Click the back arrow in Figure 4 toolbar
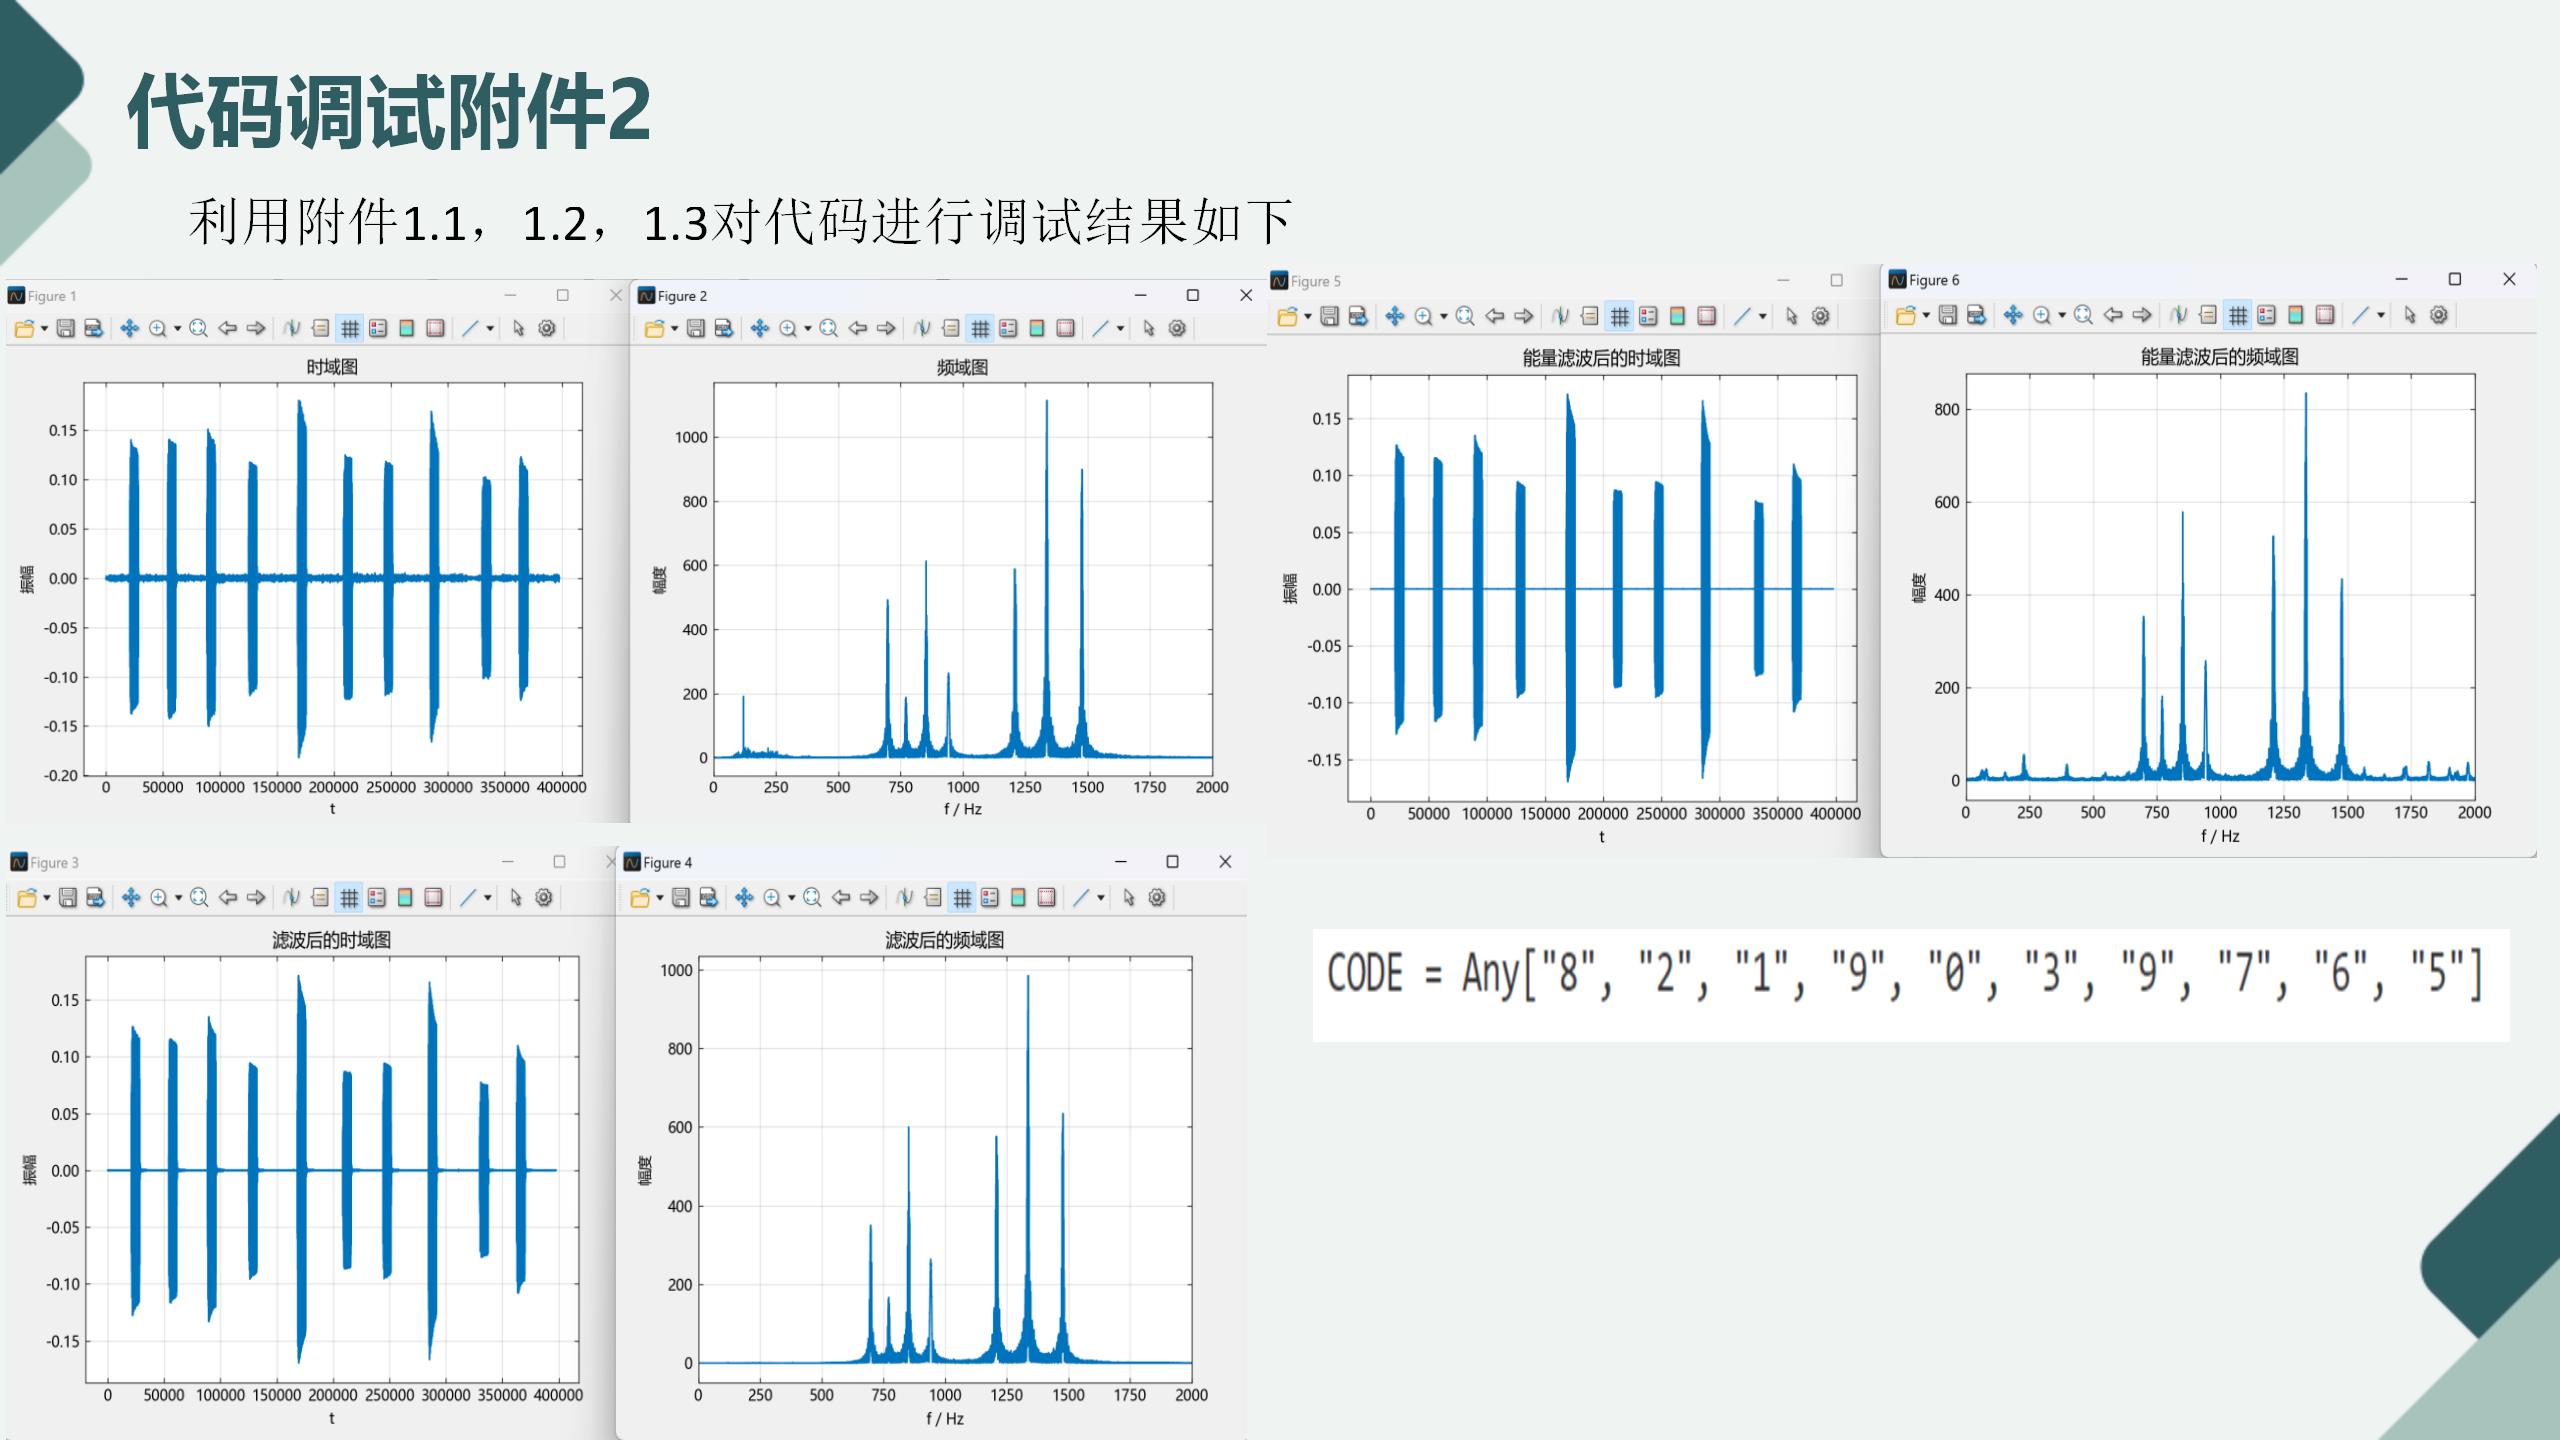This screenshot has width=2560, height=1440. [x=841, y=897]
